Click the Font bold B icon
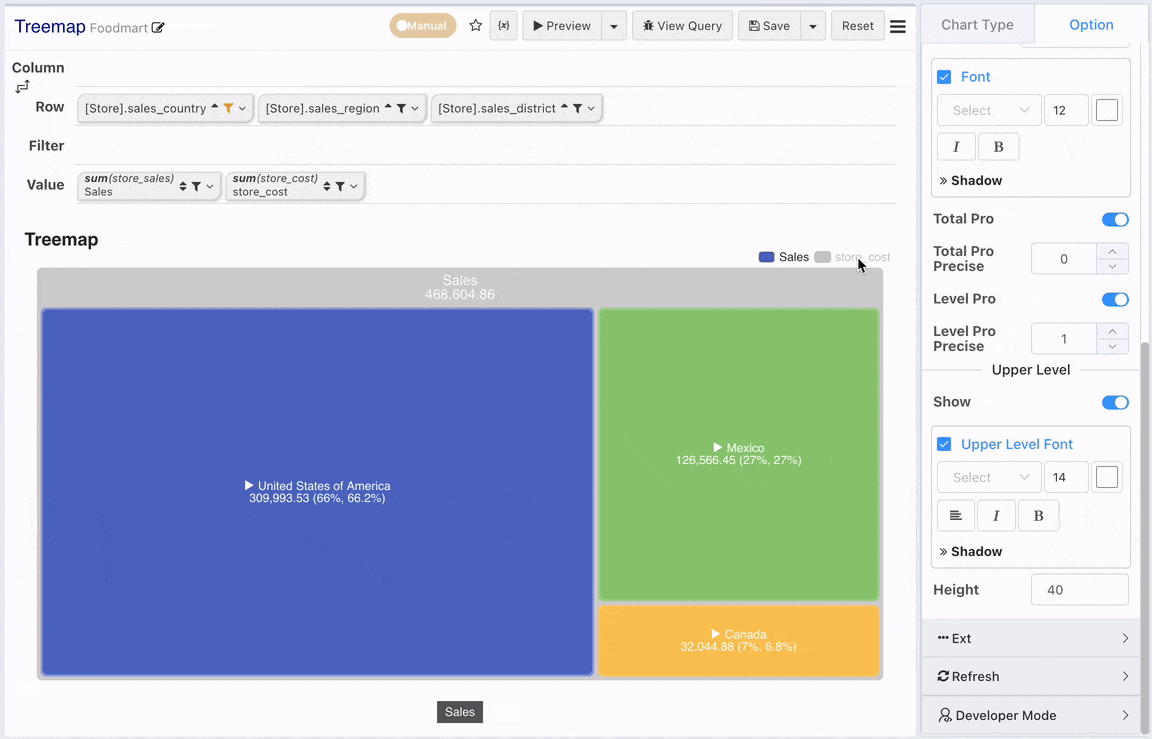Image resolution: width=1152 pixels, height=739 pixels. (998, 147)
